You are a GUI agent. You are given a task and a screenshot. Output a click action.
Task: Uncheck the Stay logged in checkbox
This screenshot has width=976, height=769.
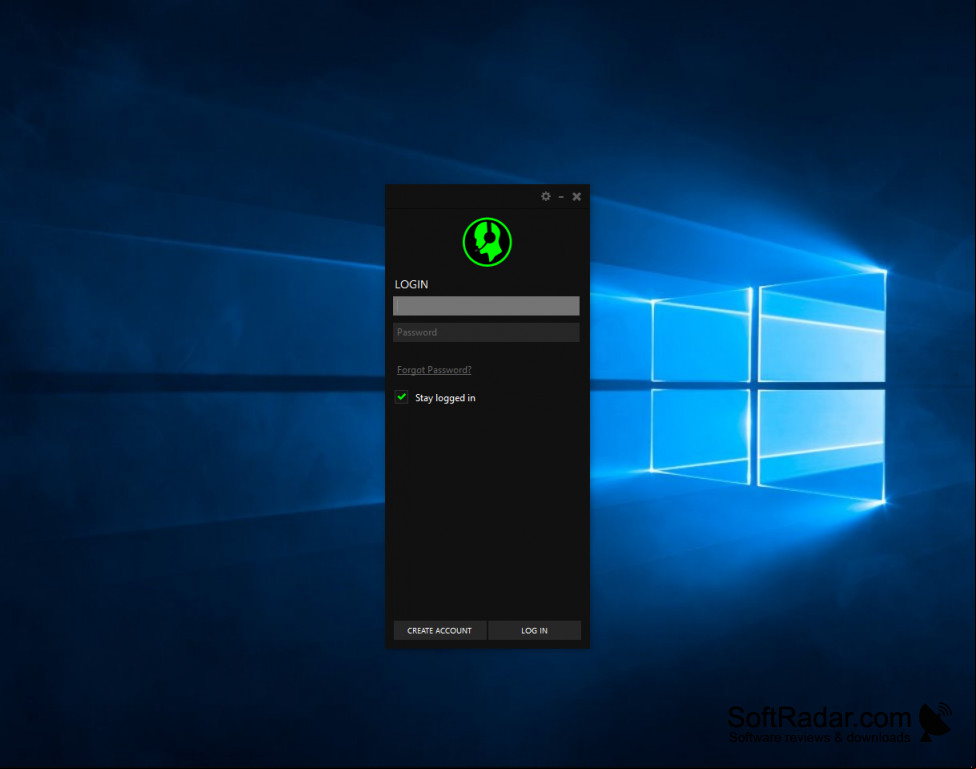click(x=401, y=397)
